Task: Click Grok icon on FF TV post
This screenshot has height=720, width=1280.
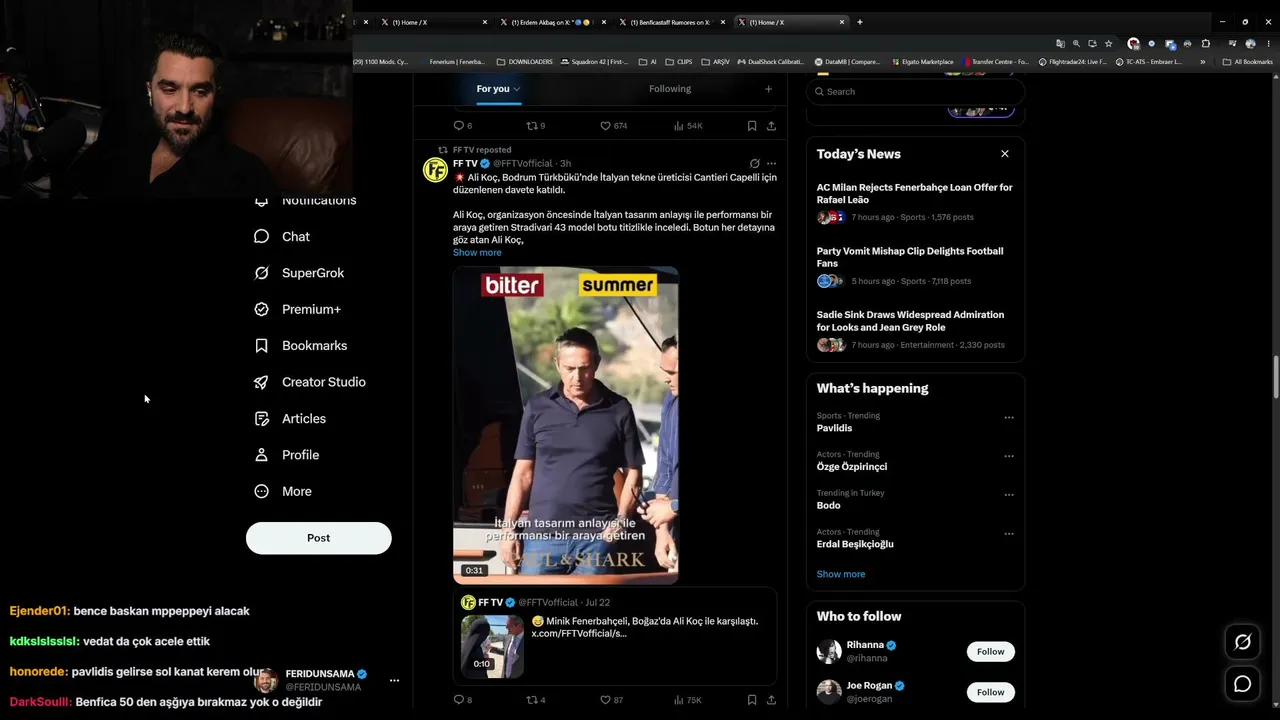Action: (755, 163)
